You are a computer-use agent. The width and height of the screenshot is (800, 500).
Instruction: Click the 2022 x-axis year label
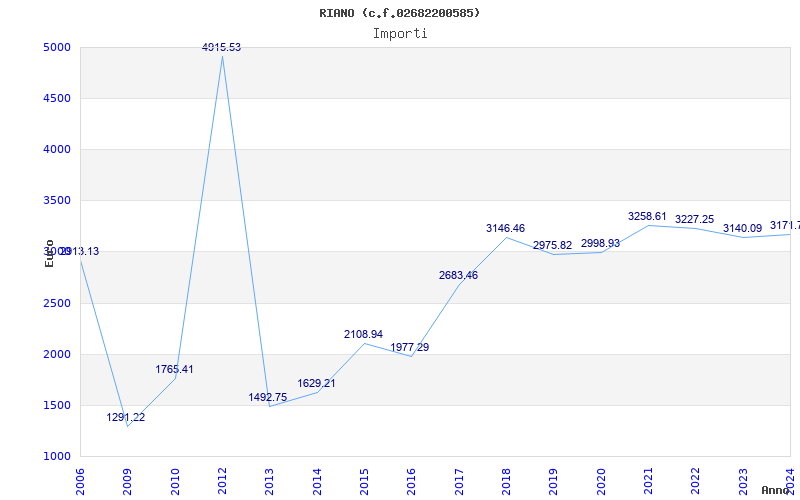pos(696,482)
